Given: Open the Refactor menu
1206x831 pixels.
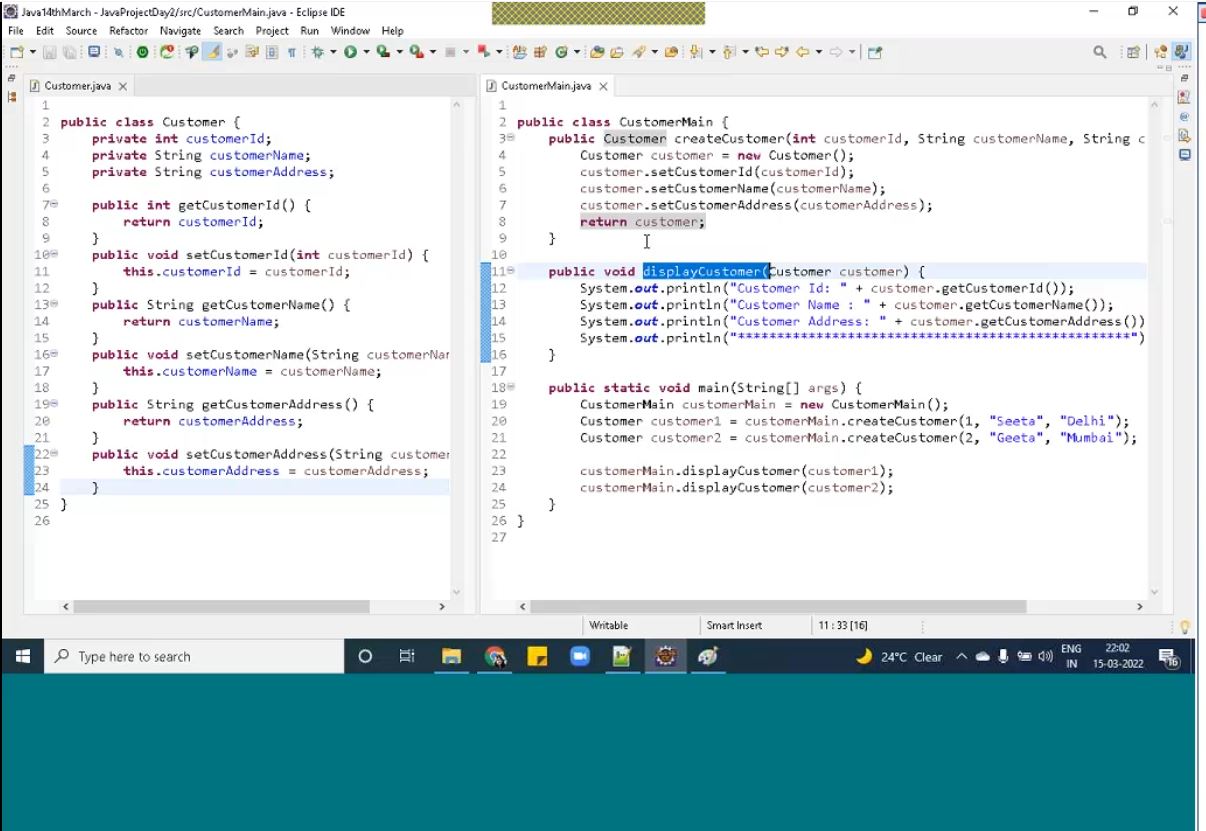Looking at the screenshot, I should point(128,31).
